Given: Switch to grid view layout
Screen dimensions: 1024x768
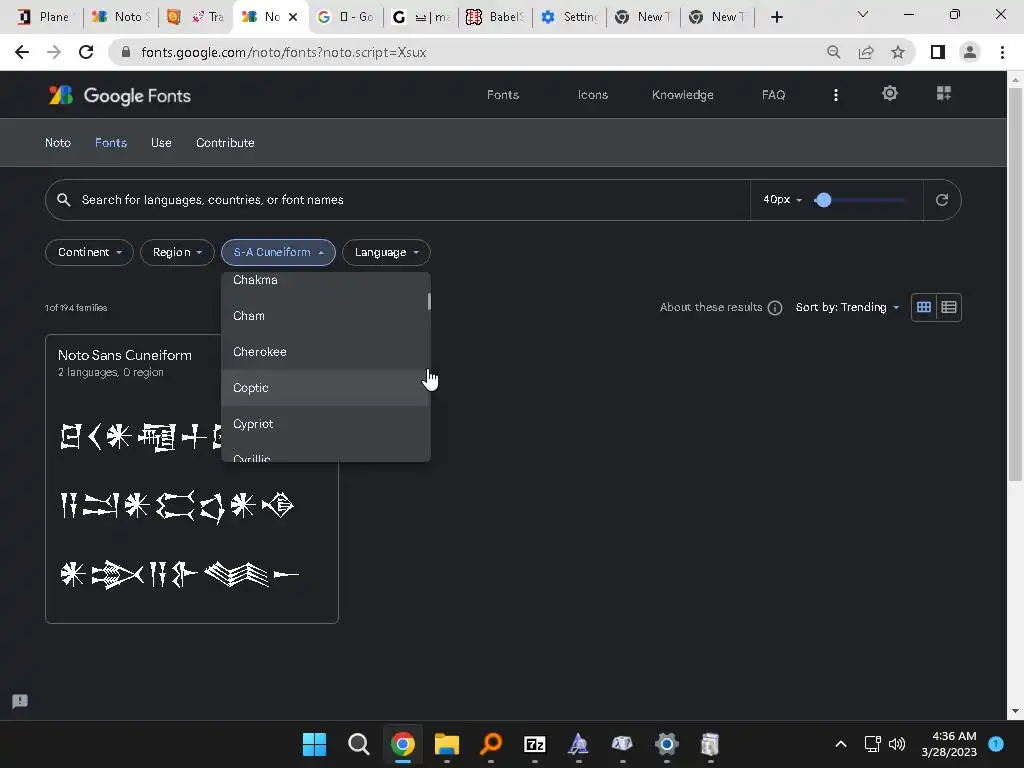Looking at the screenshot, I should tap(923, 308).
